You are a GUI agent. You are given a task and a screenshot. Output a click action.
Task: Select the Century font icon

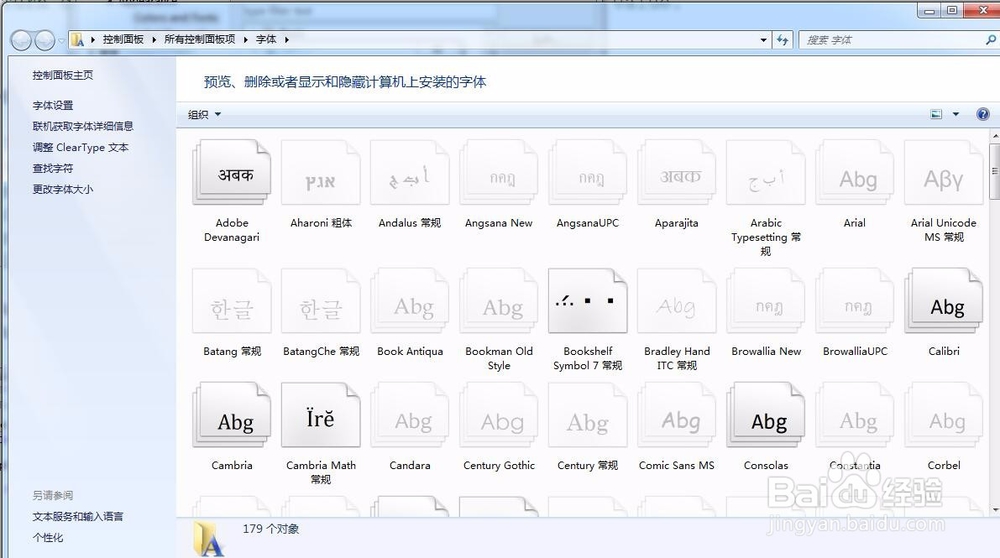(x=587, y=415)
